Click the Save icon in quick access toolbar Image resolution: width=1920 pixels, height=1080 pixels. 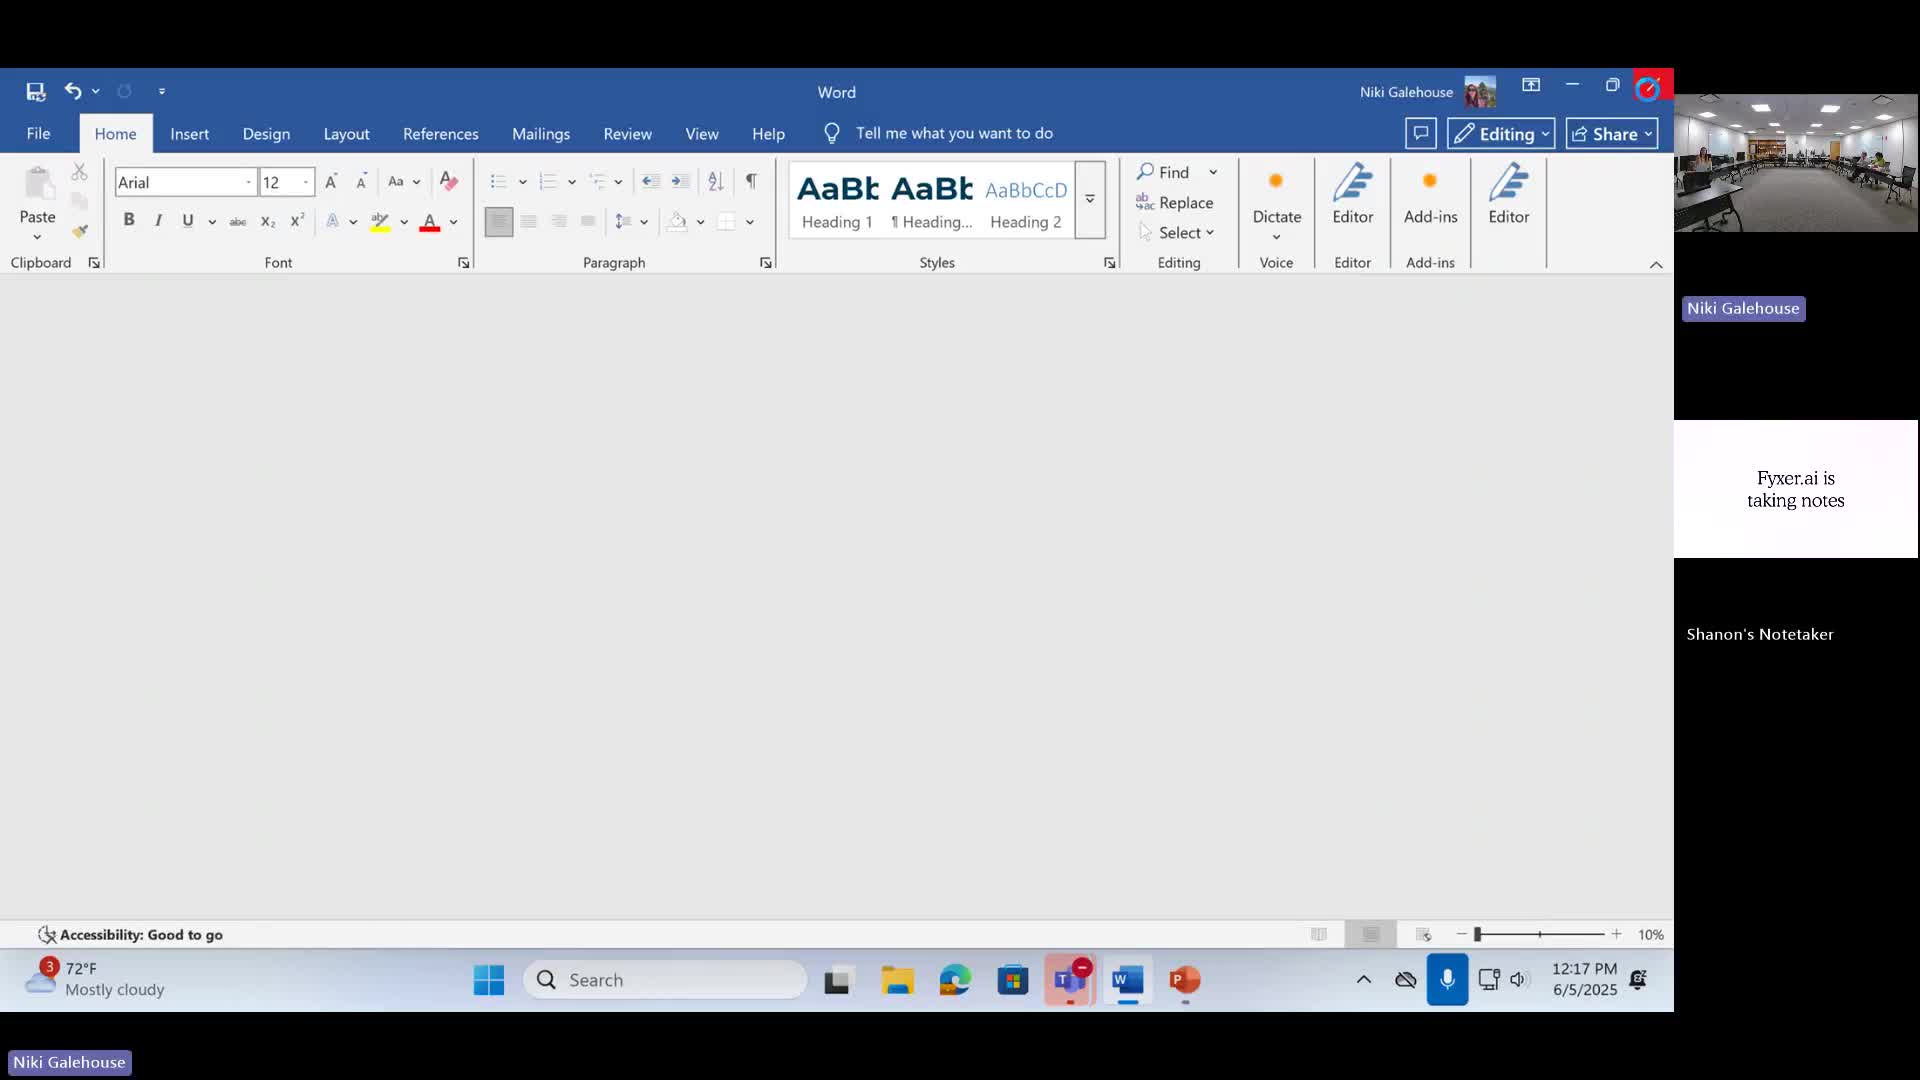(x=36, y=92)
